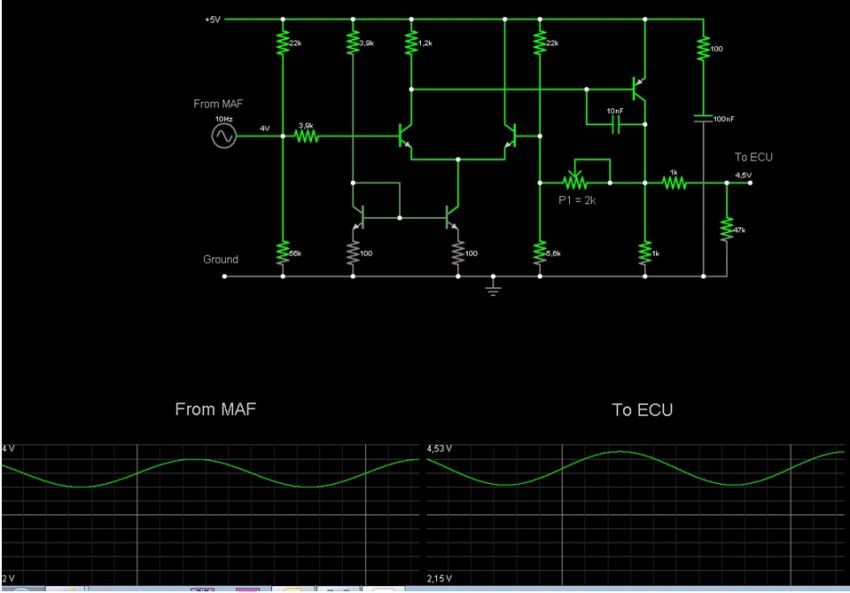Click the To ECU scope waveform trace
This screenshot has height=593, width=850.
(635, 468)
